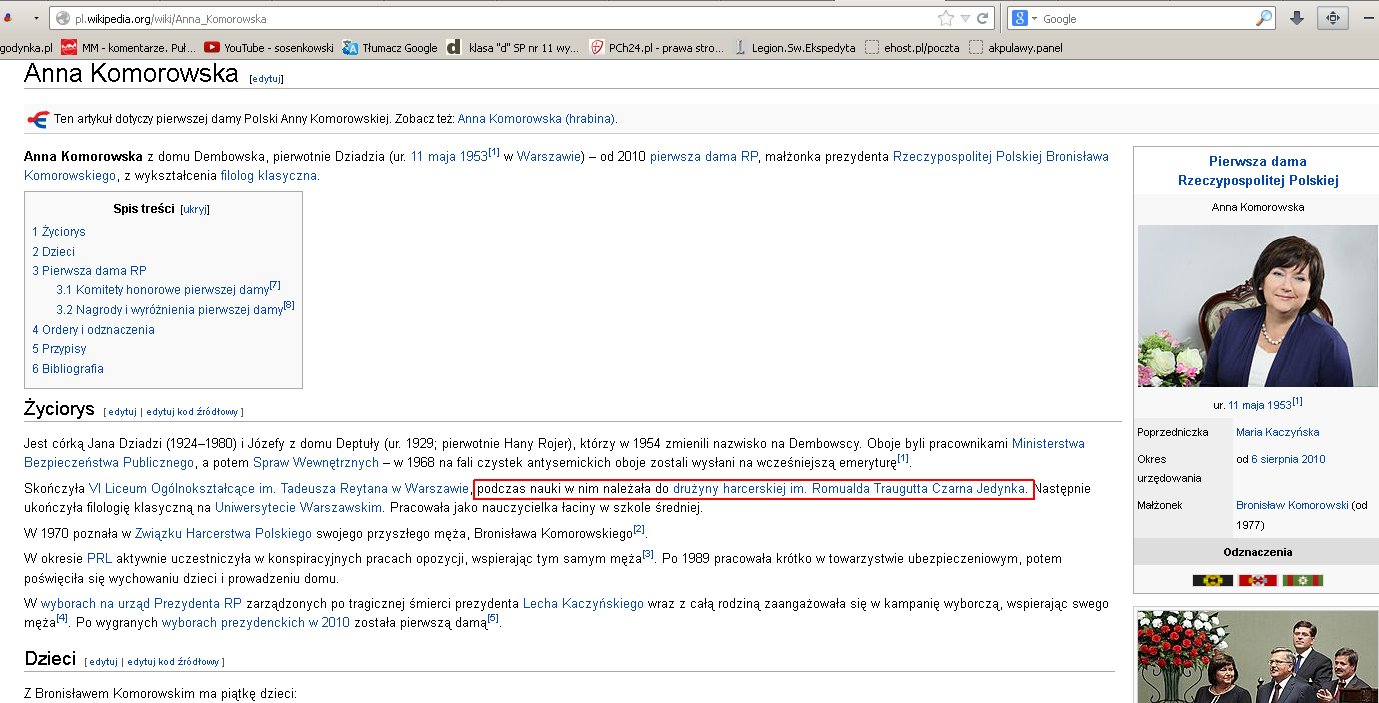Viewport: 1379px width, 703px height.
Task: Click the search magnifier icon
Action: (x=1264, y=18)
